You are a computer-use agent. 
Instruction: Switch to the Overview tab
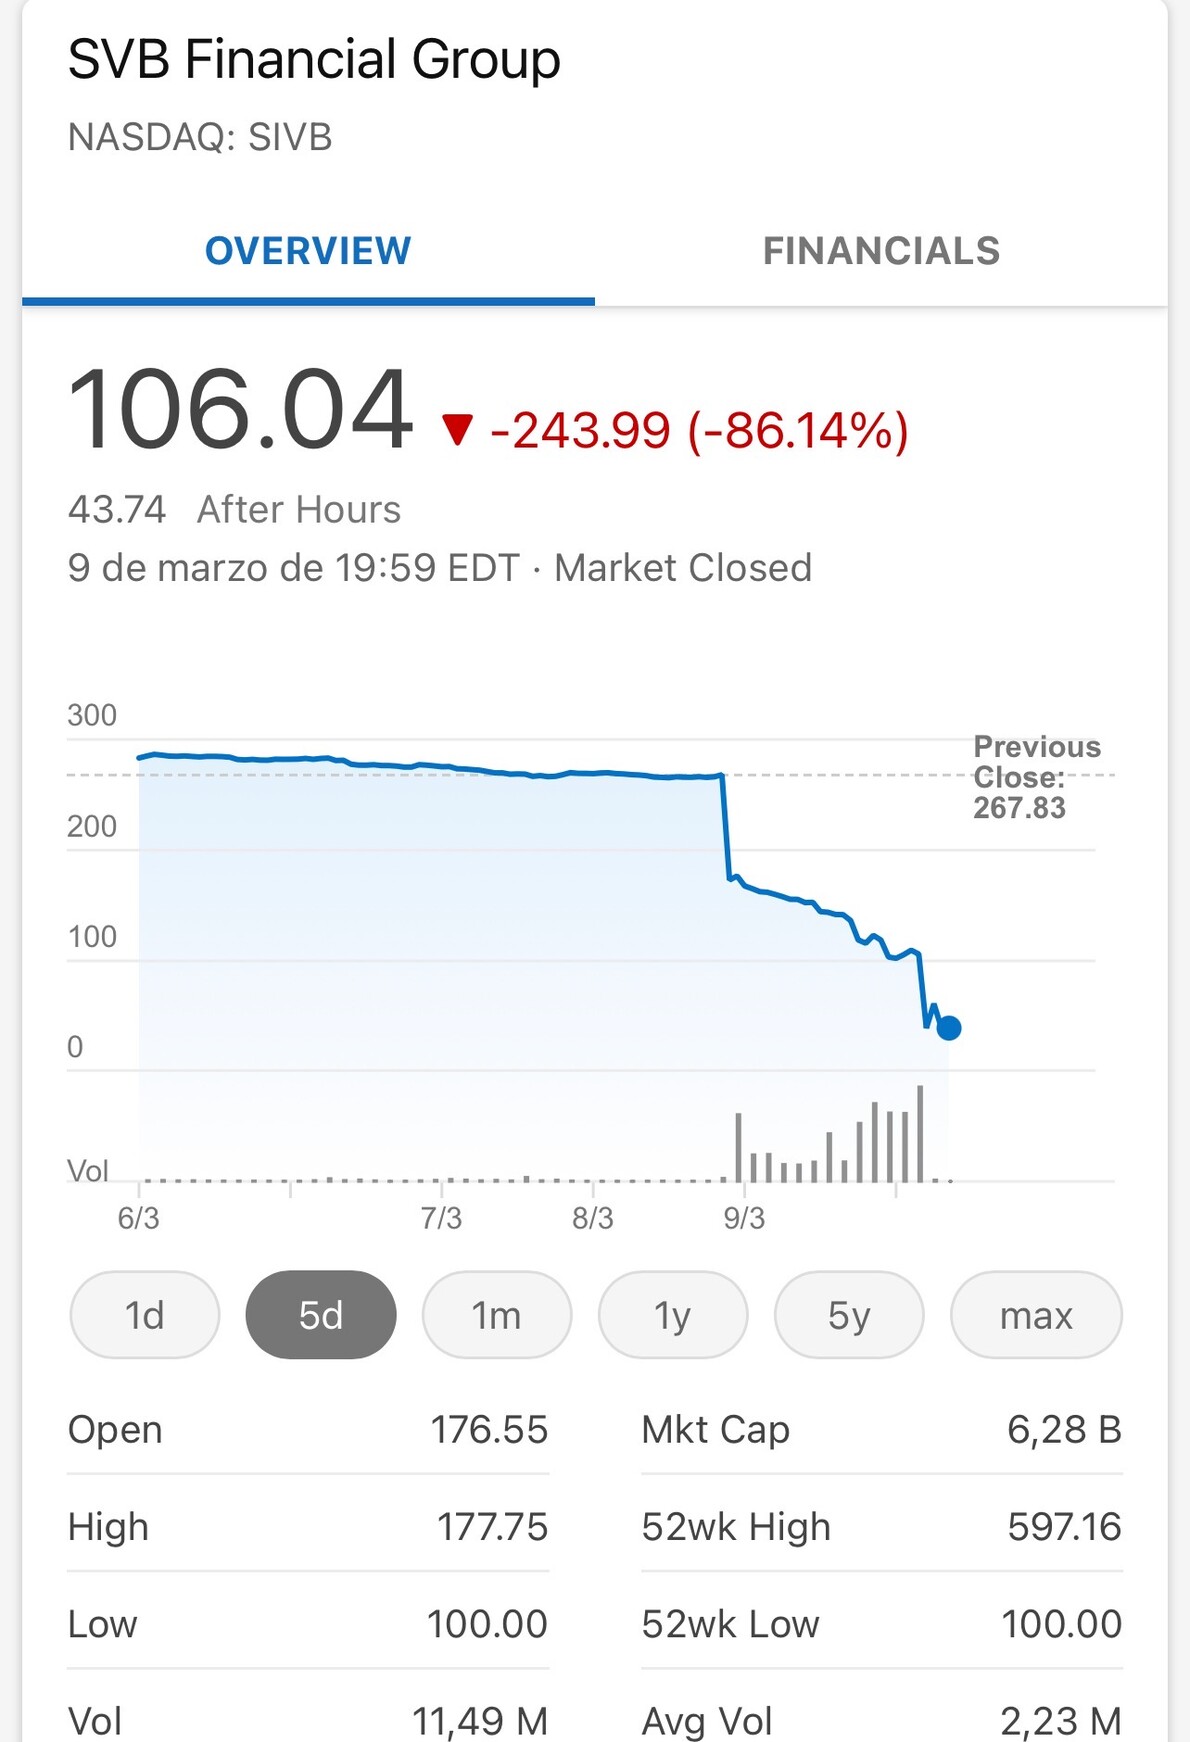[308, 251]
